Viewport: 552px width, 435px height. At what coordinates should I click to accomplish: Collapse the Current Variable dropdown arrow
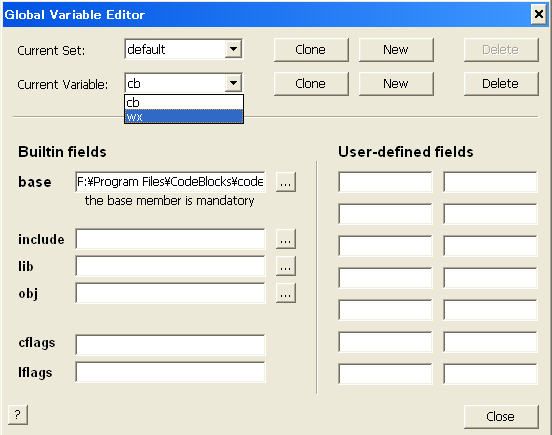pos(233,83)
